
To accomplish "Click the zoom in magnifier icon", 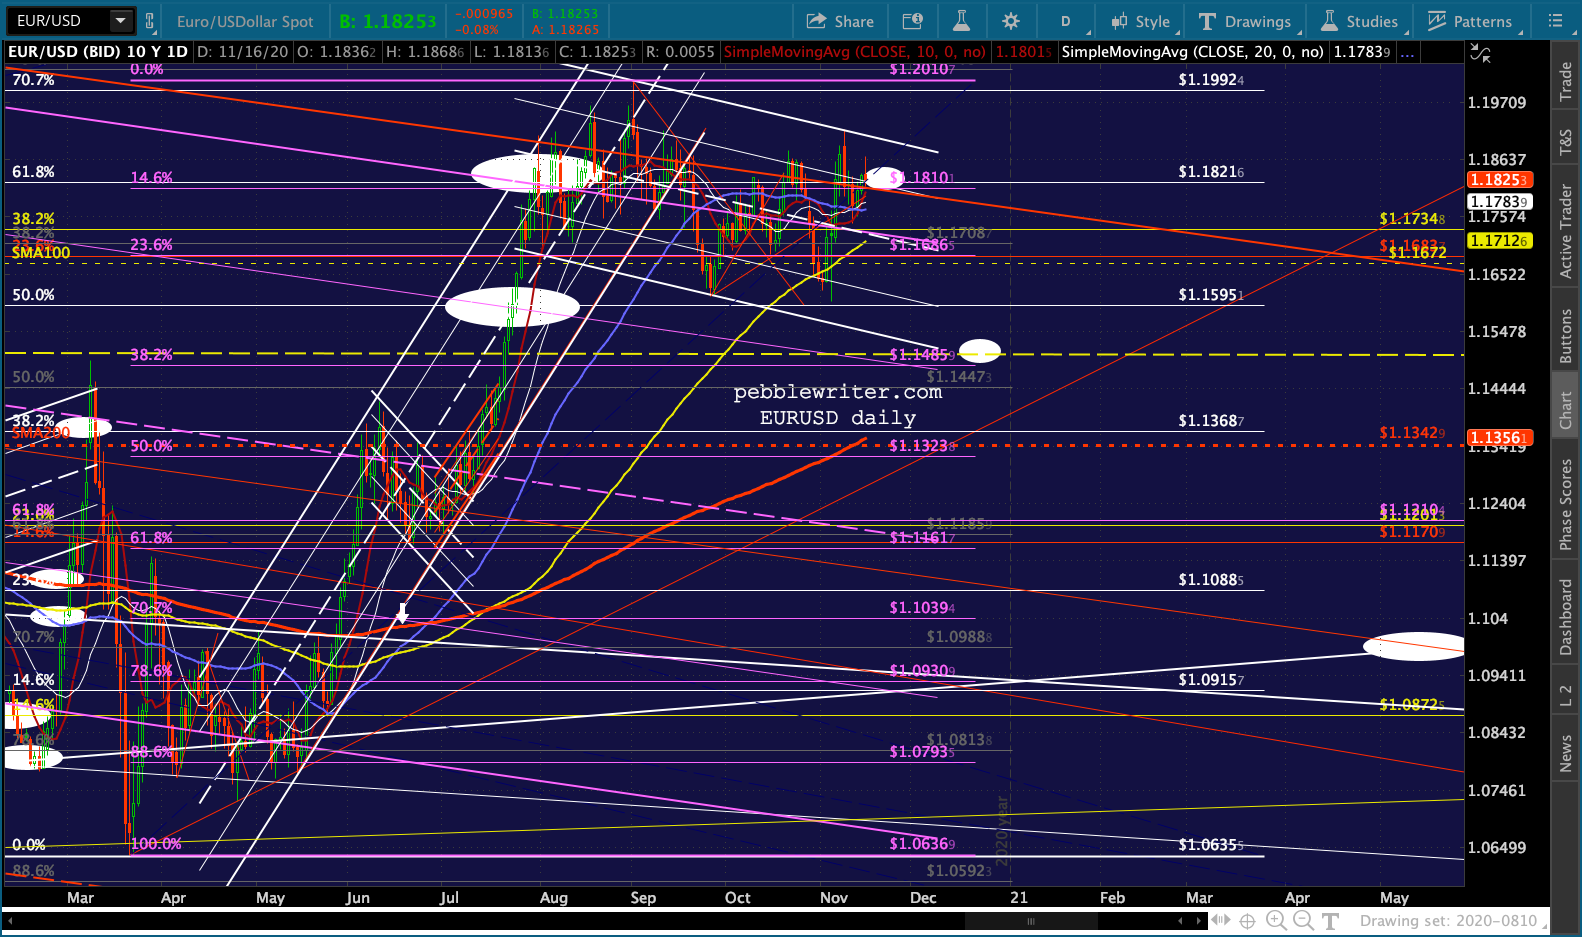I will 1276,921.
